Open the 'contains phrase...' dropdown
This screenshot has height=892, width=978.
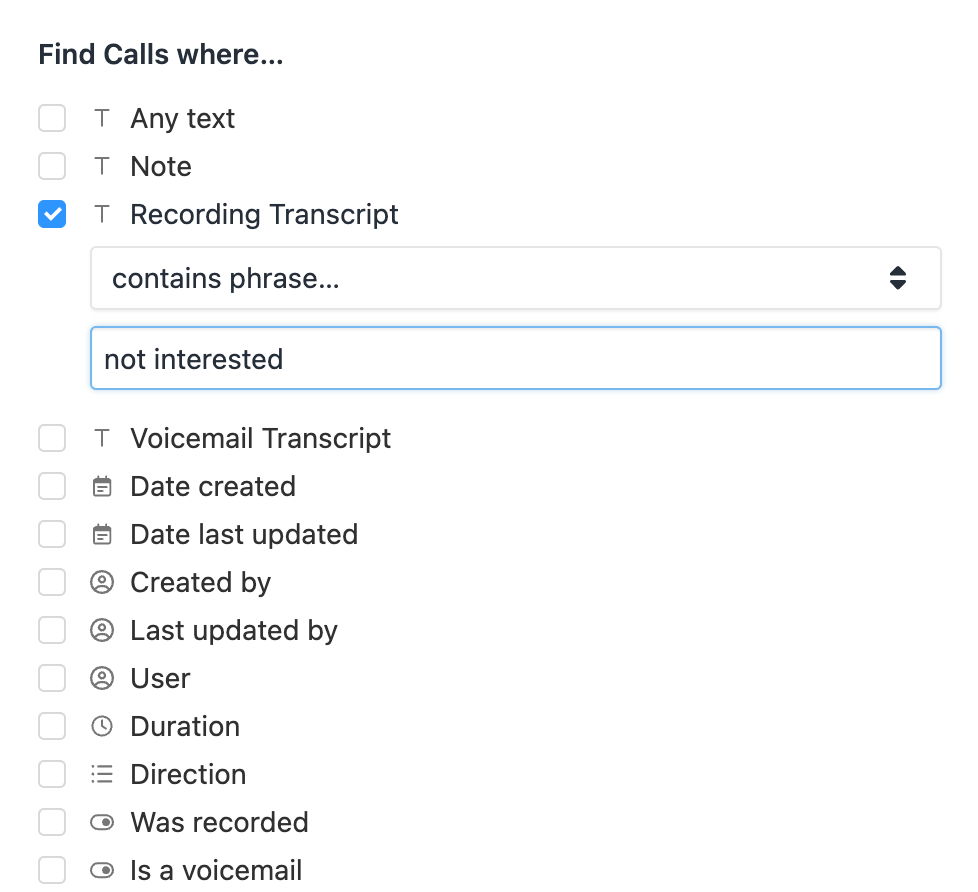click(x=515, y=278)
